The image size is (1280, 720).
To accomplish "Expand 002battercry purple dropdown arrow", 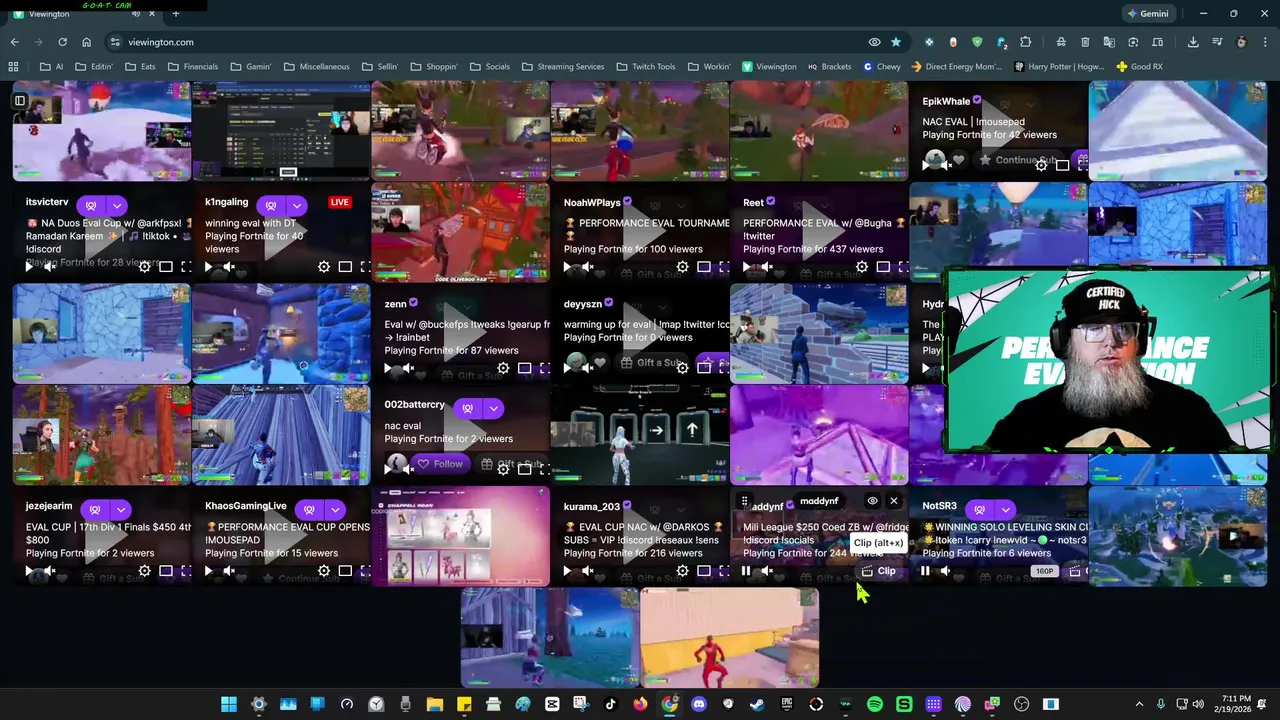I will 493,408.
